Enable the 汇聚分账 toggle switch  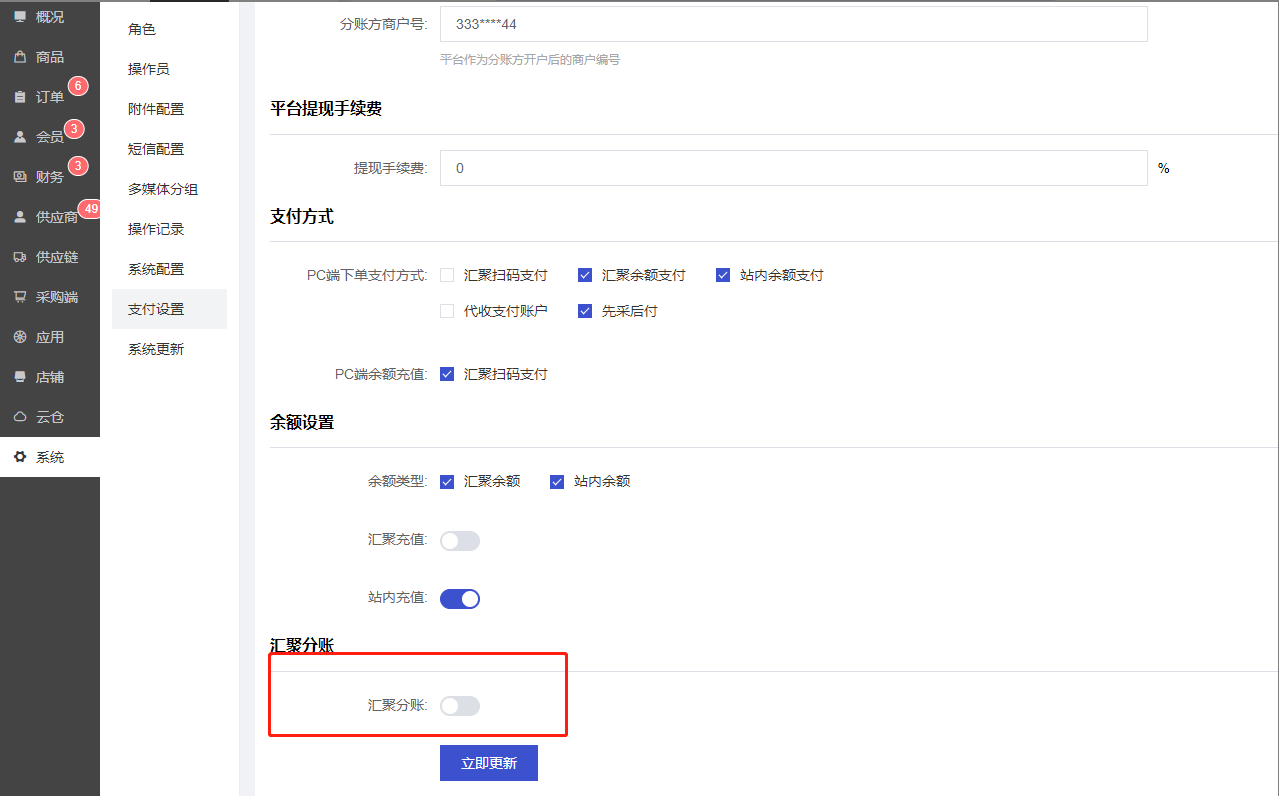[460, 706]
